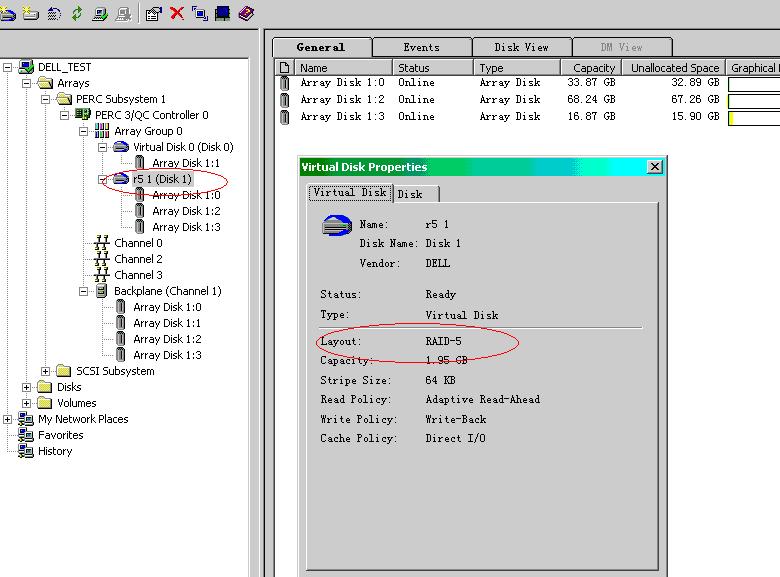This screenshot has height=577, width=780.
Task: Open the Disk View tab
Action: click(522, 47)
